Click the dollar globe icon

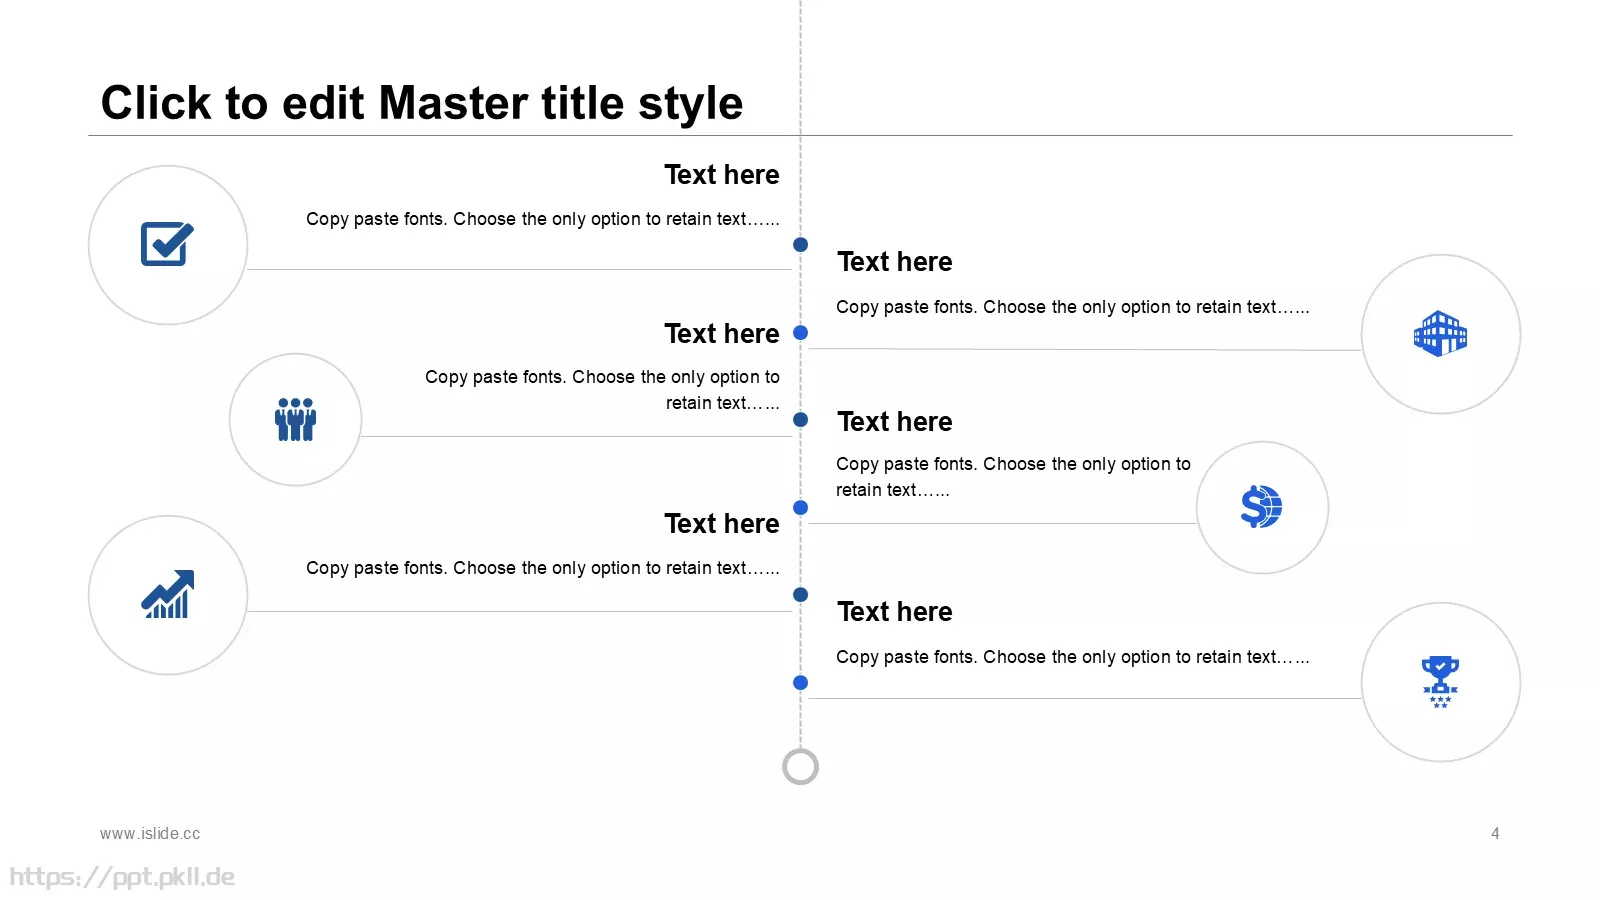[x=1261, y=506]
